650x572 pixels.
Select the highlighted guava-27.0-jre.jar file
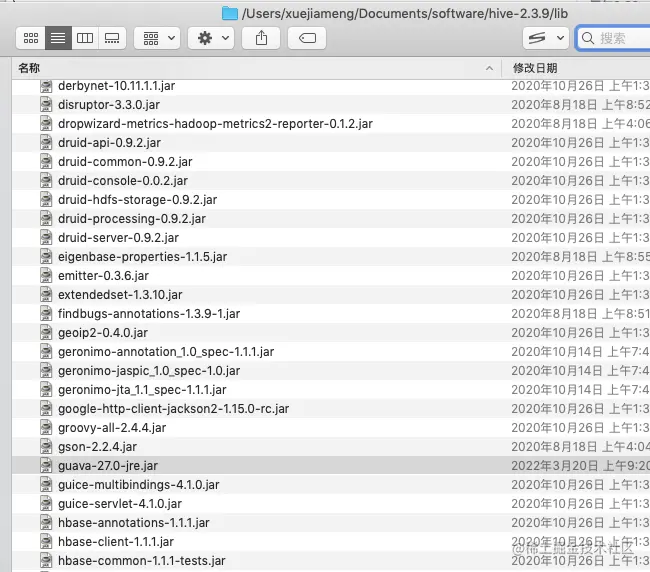click(x=331, y=466)
